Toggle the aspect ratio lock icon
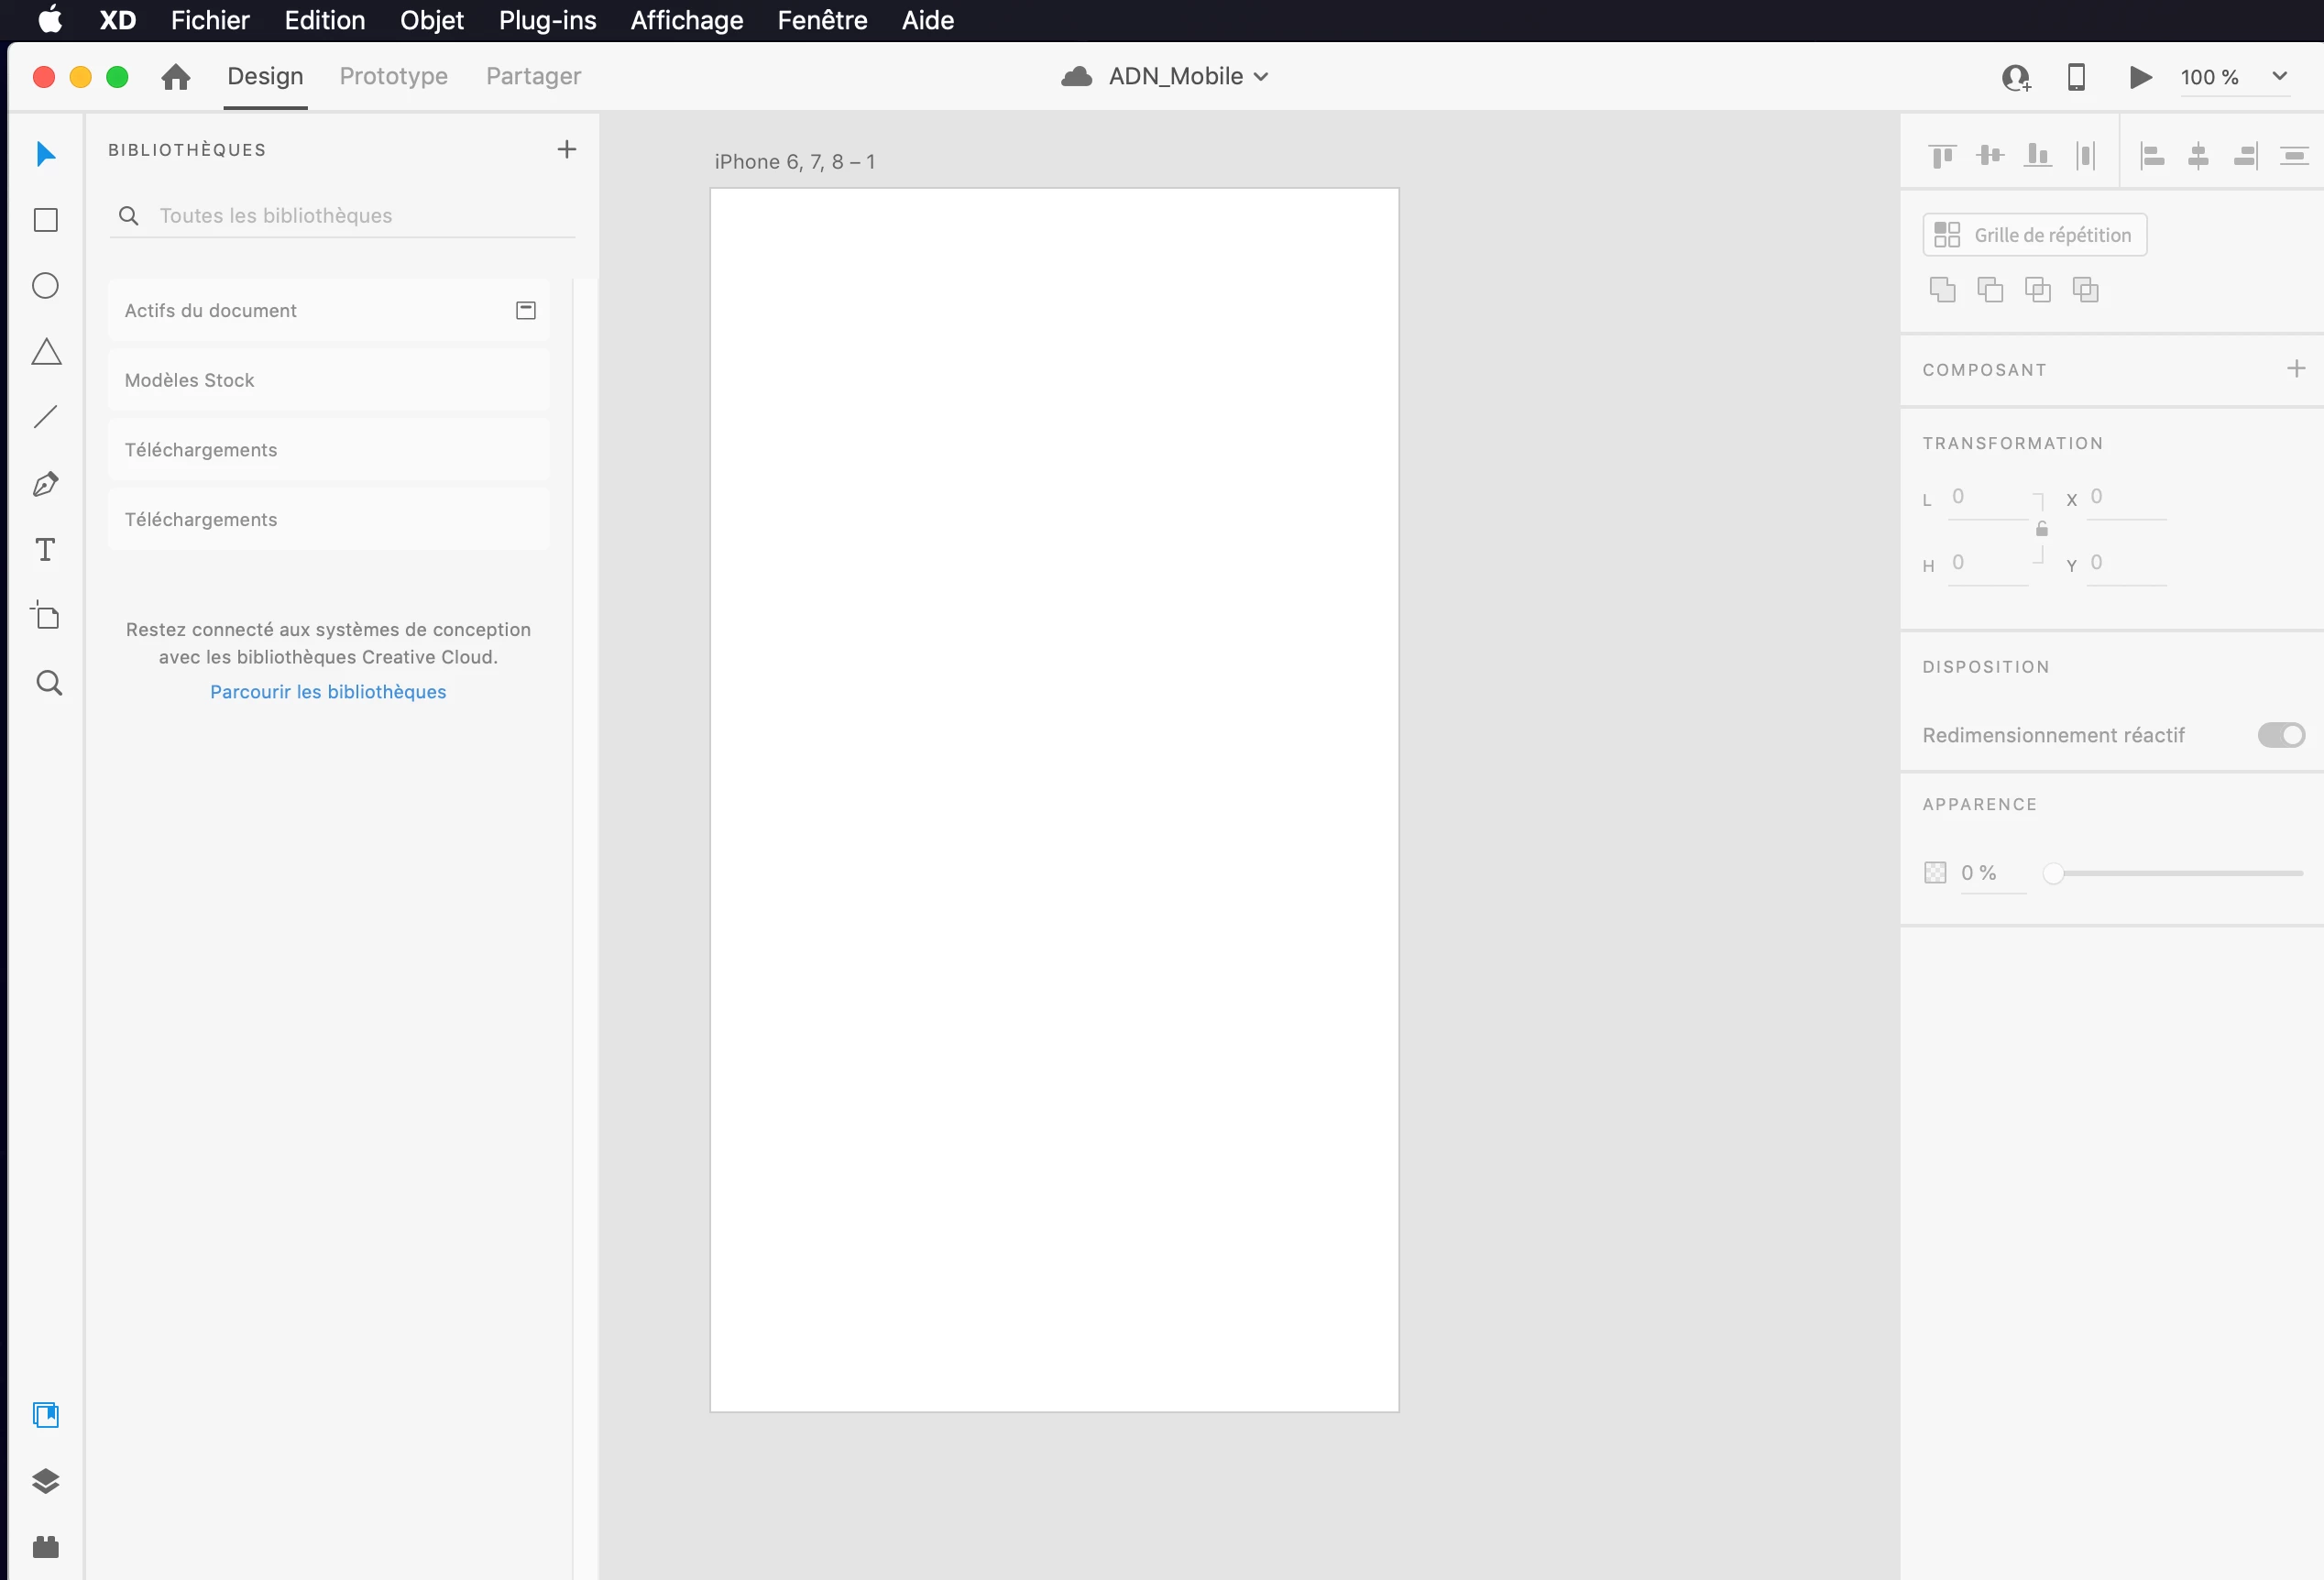 pos(2042,529)
